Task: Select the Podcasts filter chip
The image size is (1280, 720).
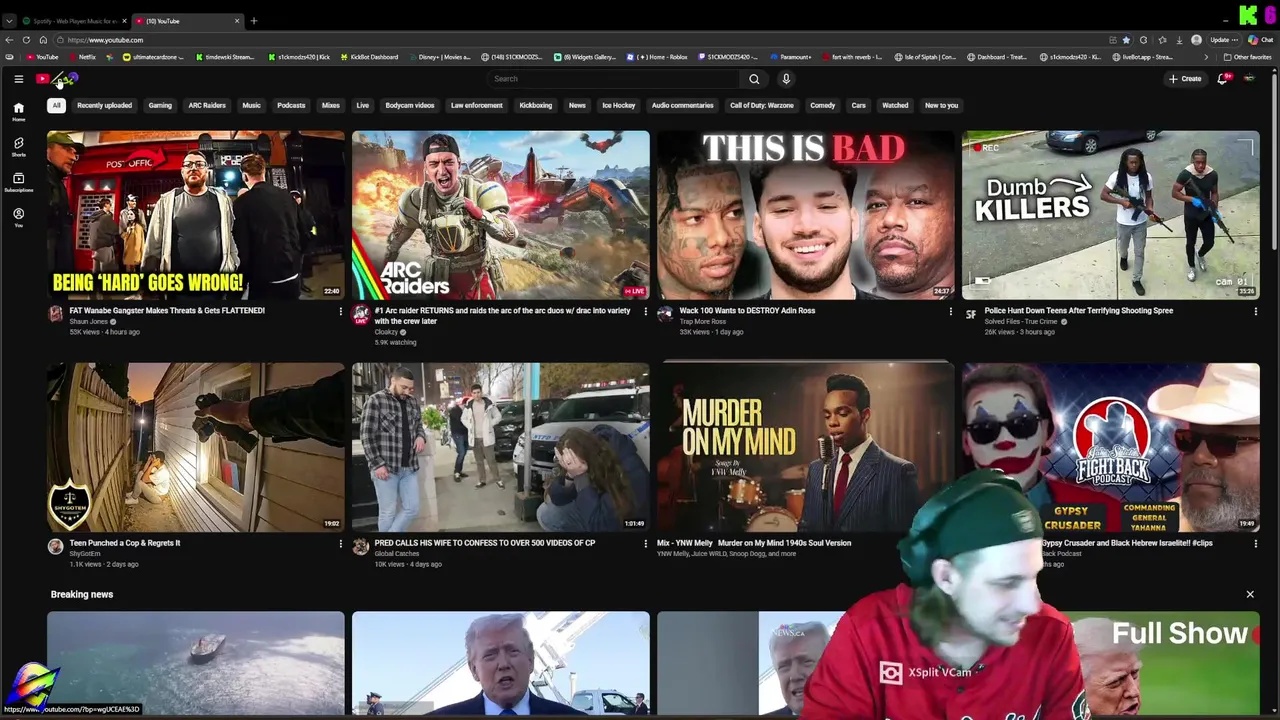Action: (291, 105)
